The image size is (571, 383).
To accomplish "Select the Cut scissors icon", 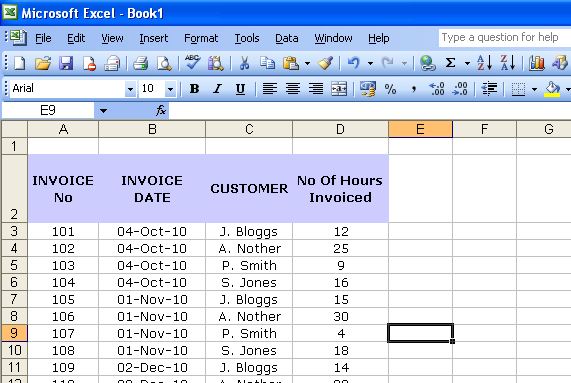I will (244, 63).
